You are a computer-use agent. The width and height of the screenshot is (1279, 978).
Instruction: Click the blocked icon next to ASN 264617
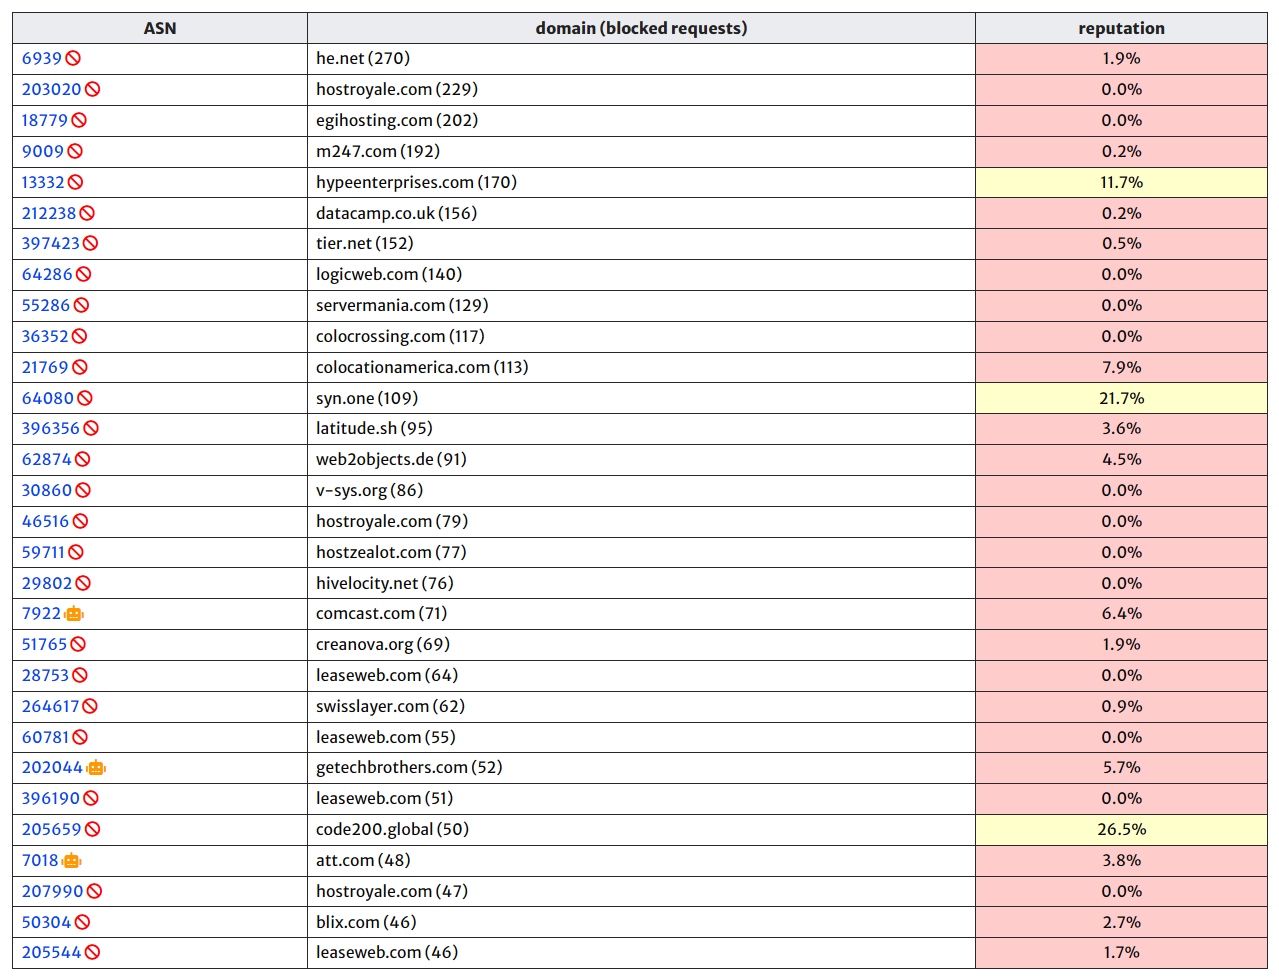pos(90,707)
